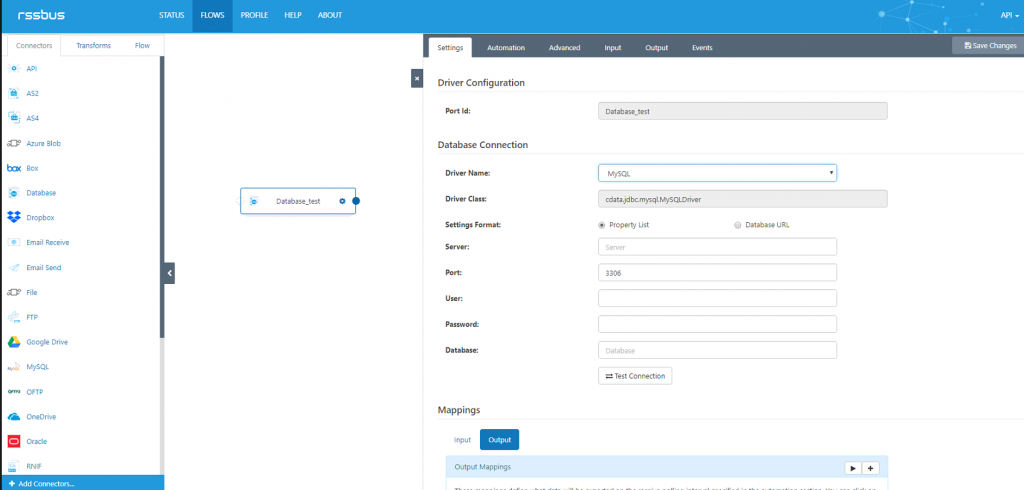Click the Box connector icon
Screen dimensions: 1024x490
14,168
